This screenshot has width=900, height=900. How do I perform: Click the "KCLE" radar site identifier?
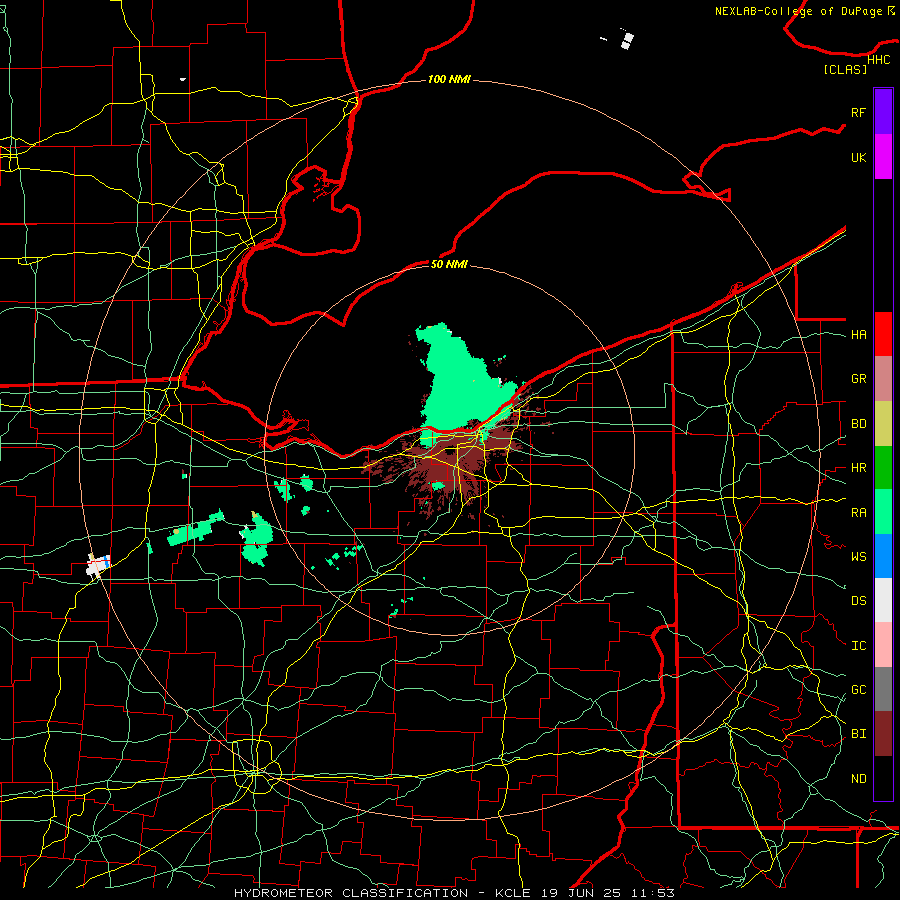tap(513, 893)
